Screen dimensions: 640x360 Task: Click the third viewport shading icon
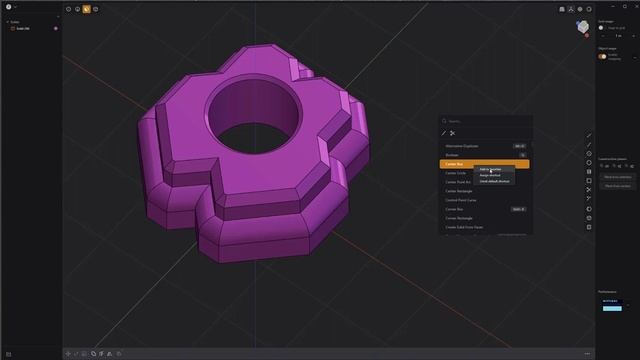tap(580, 9)
